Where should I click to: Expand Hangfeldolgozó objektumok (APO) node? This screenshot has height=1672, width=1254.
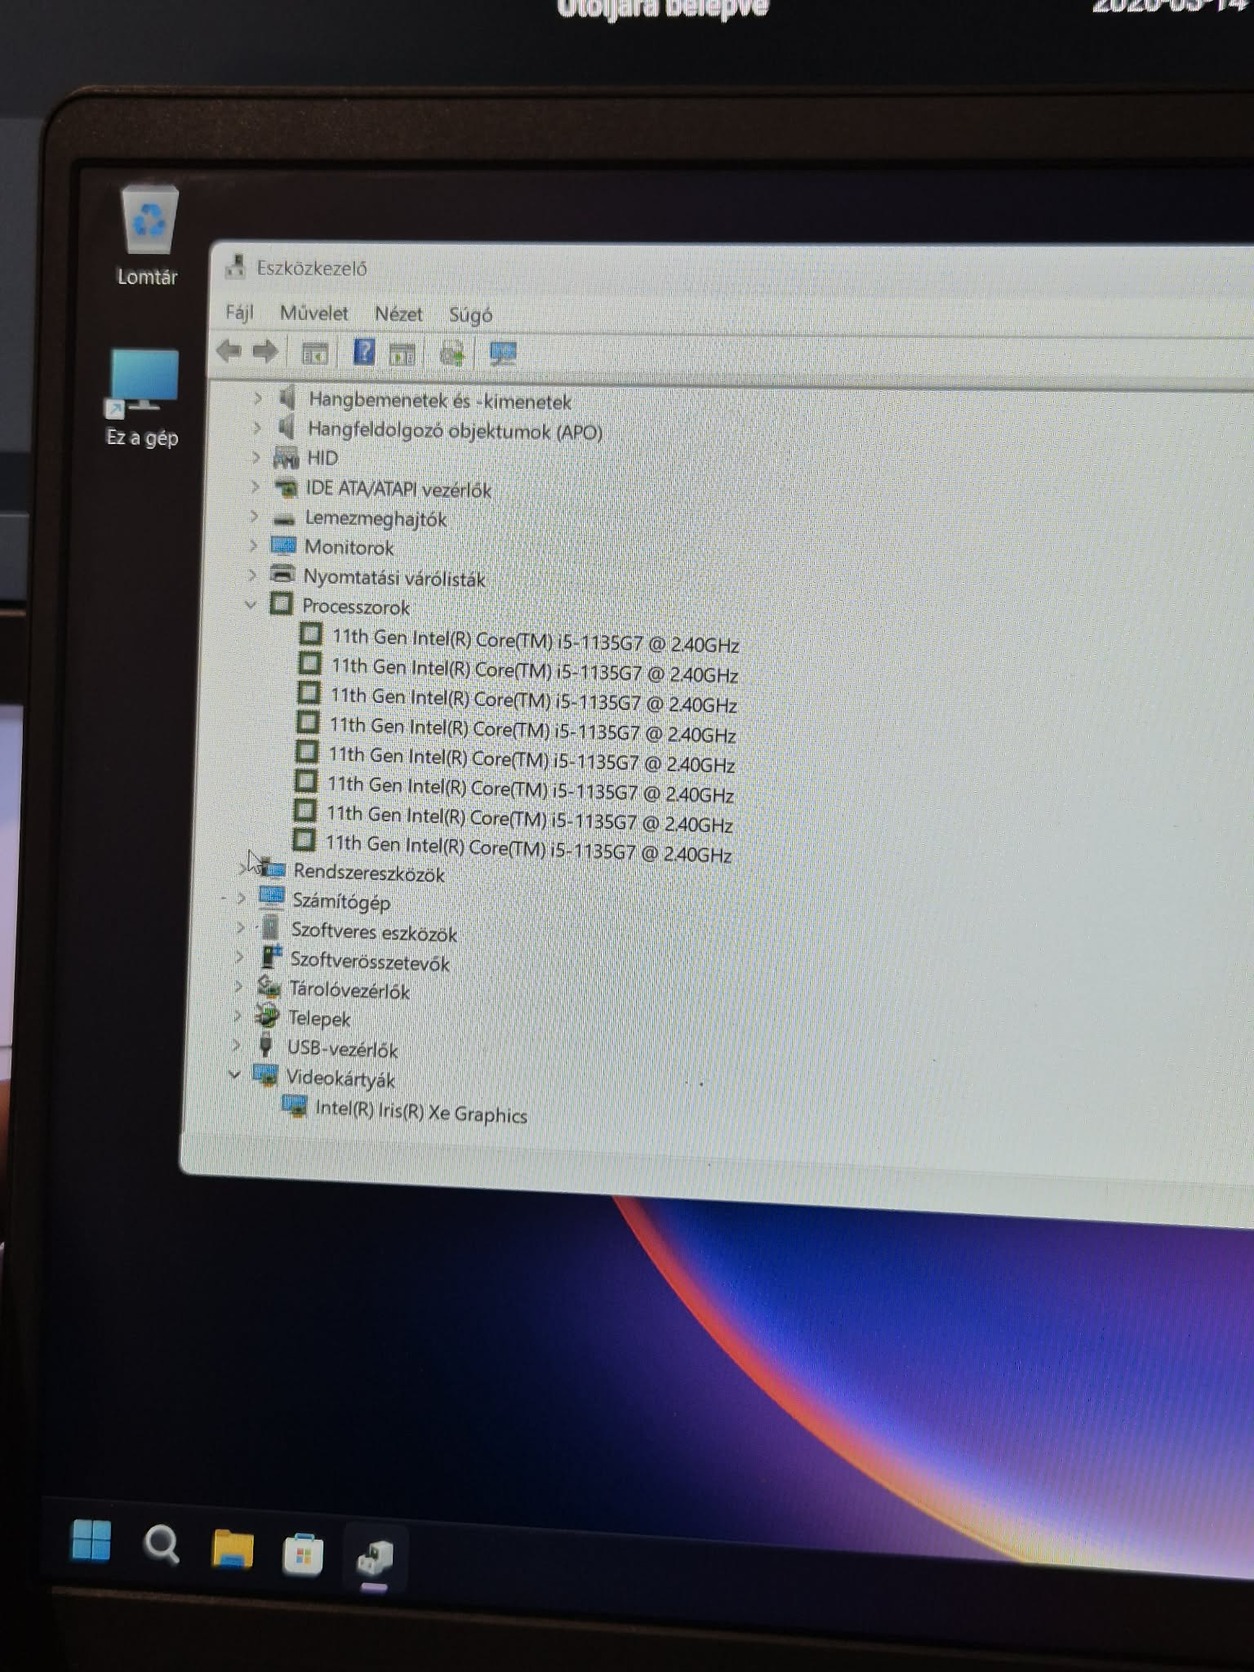(x=257, y=428)
